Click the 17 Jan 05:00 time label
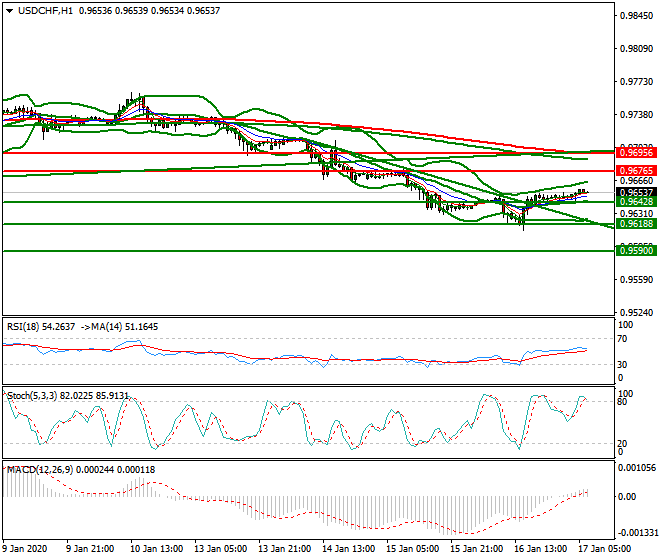 [x=604, y=549]
